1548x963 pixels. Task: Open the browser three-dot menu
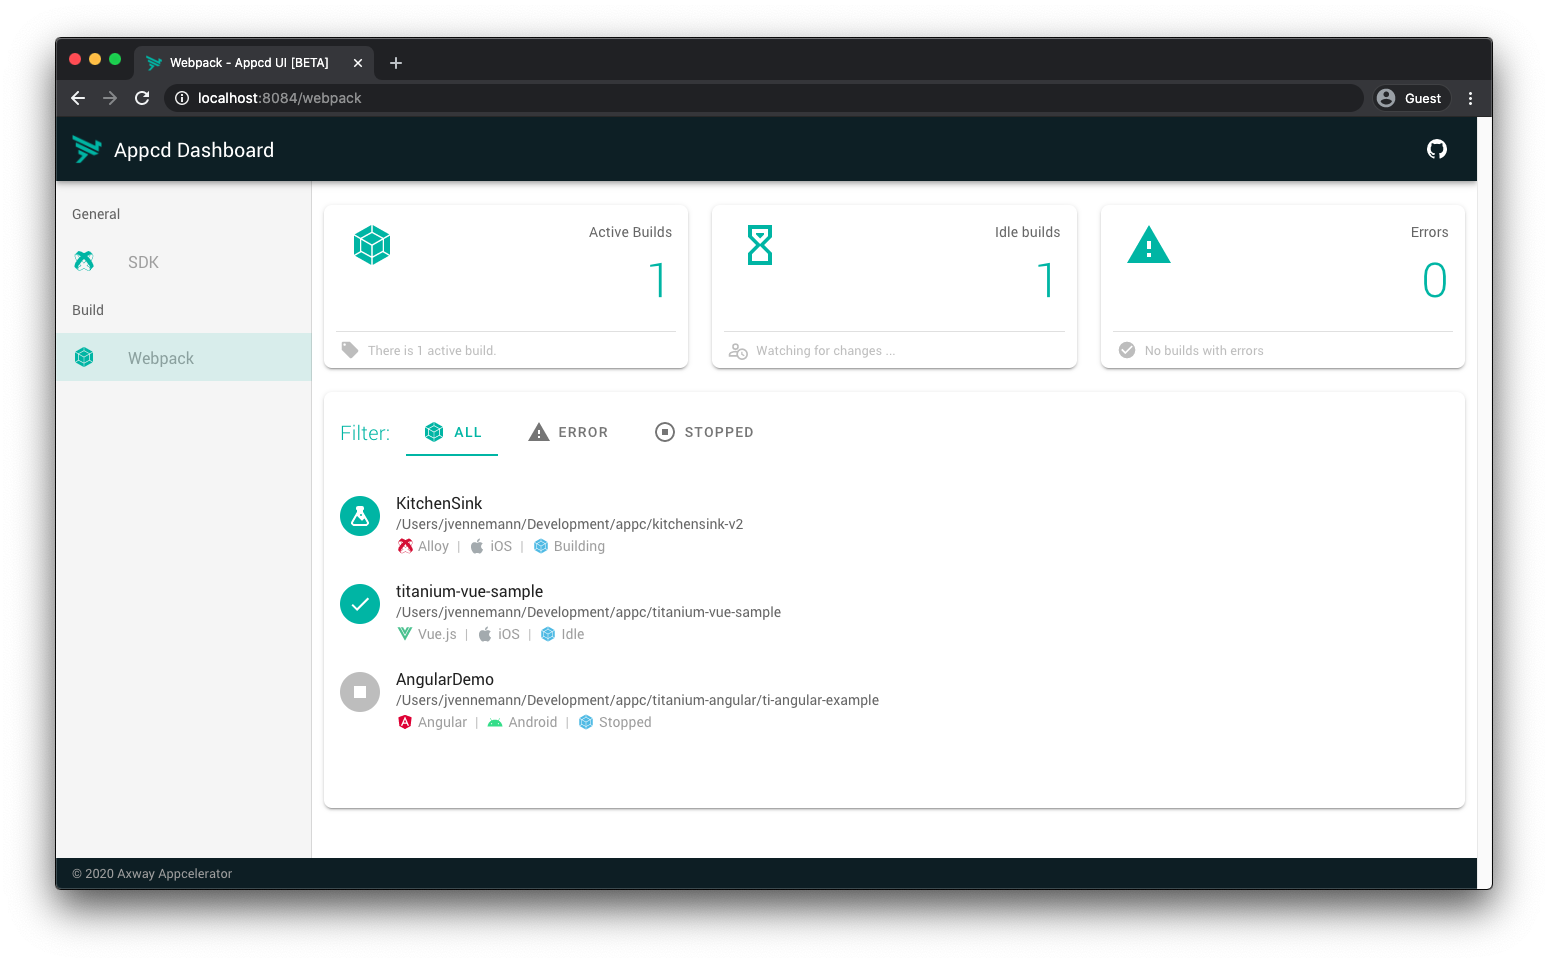(1470, 98)
